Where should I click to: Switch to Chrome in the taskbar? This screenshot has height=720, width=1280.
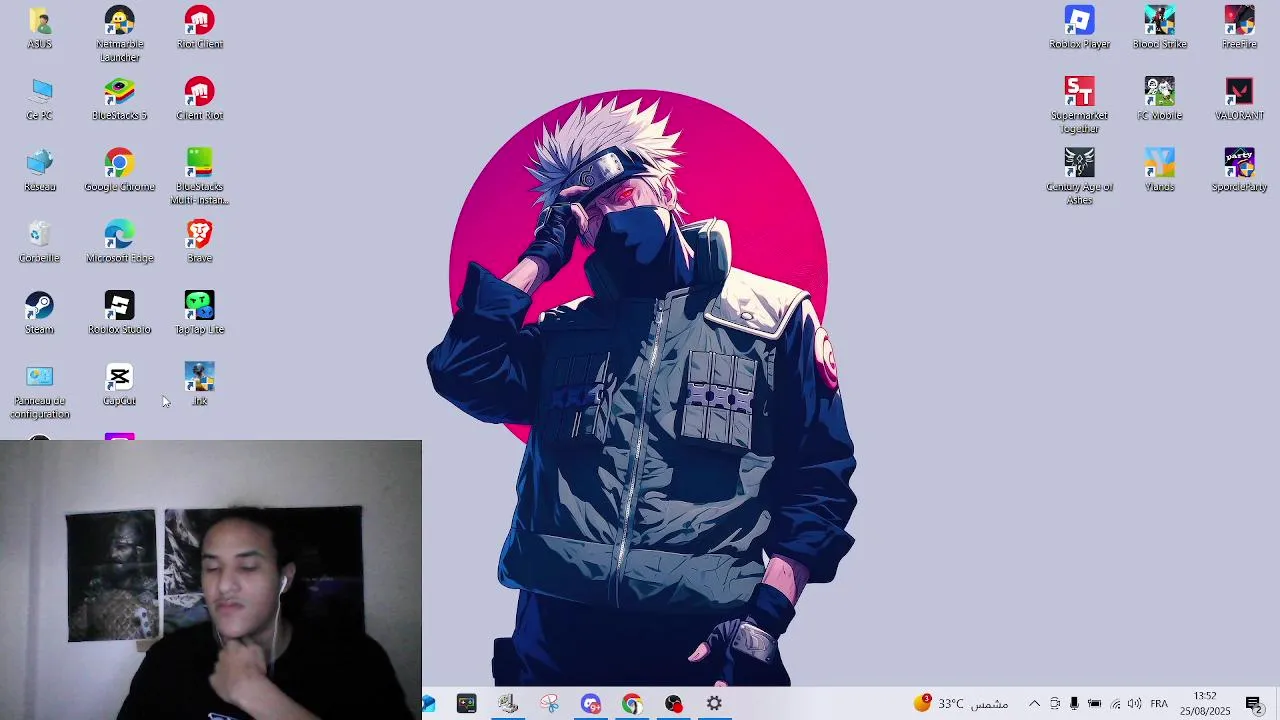(632, 704)
